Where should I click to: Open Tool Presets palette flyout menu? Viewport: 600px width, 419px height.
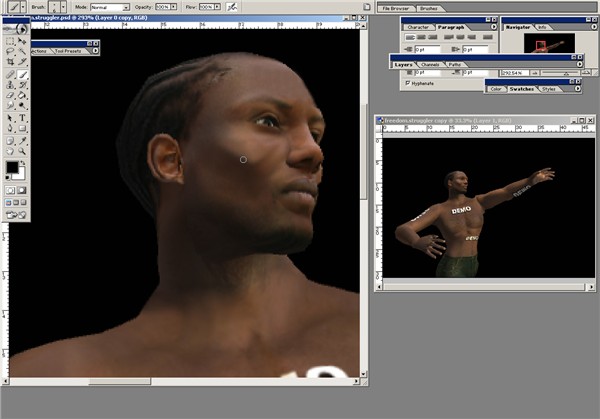pyautogui.click(x=95, y=51)
